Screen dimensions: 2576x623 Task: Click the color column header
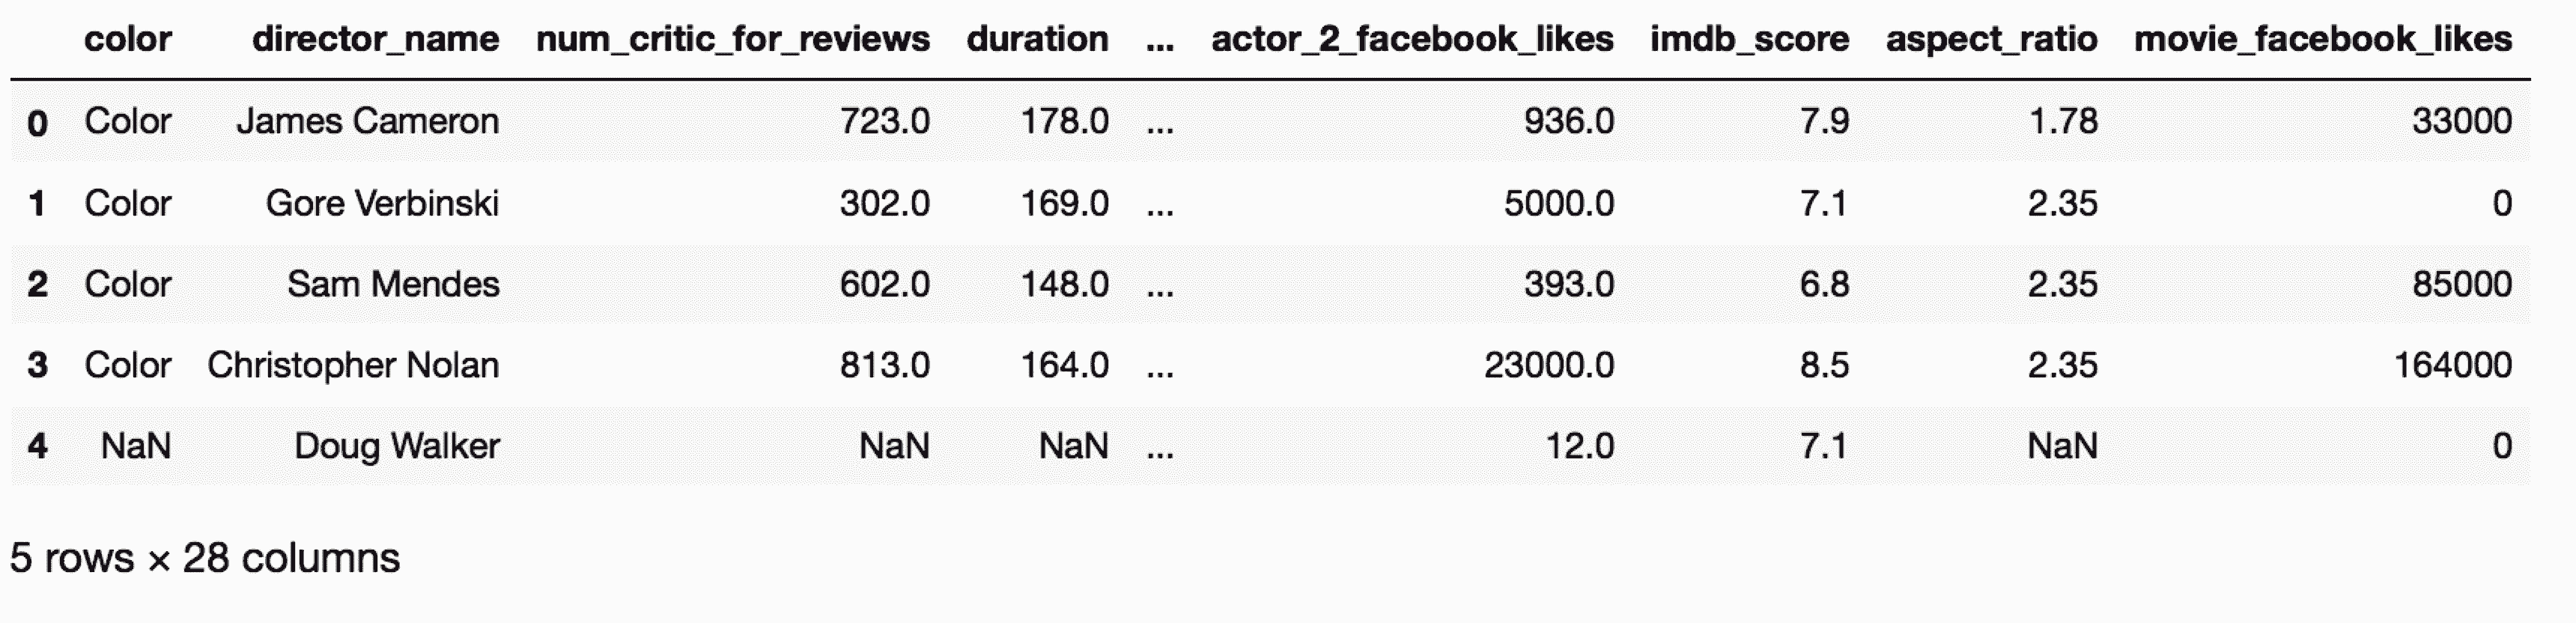(x=128, y=40)
